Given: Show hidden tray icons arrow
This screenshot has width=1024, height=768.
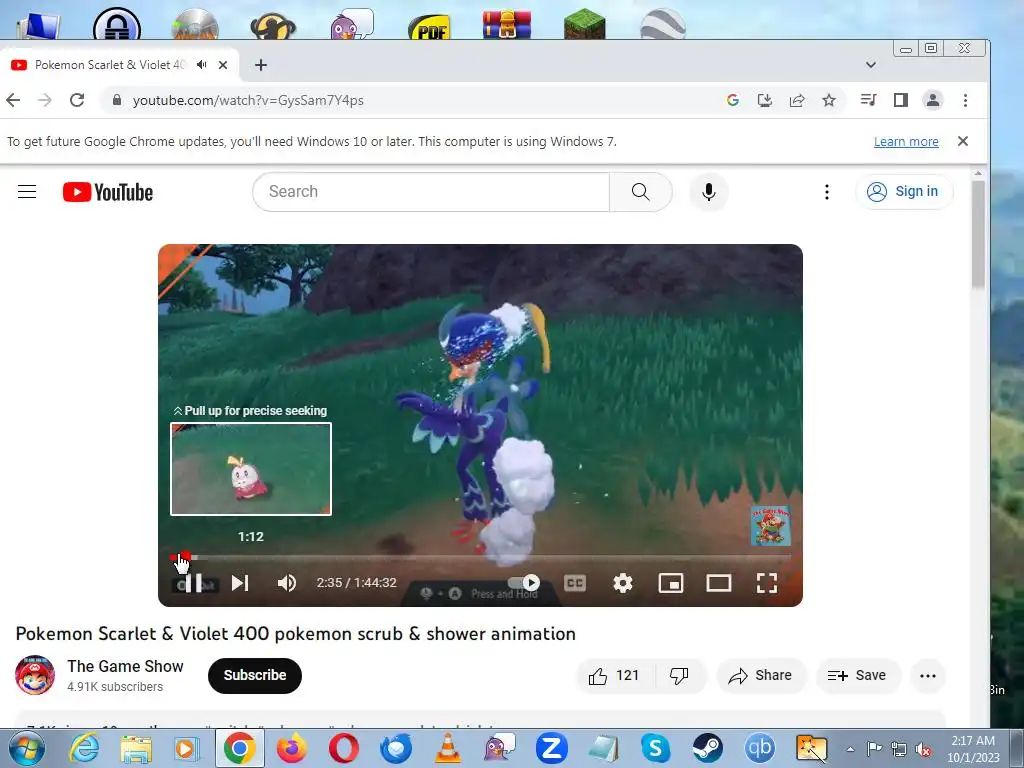Looking at the screenshot, I should coord(850,749).
